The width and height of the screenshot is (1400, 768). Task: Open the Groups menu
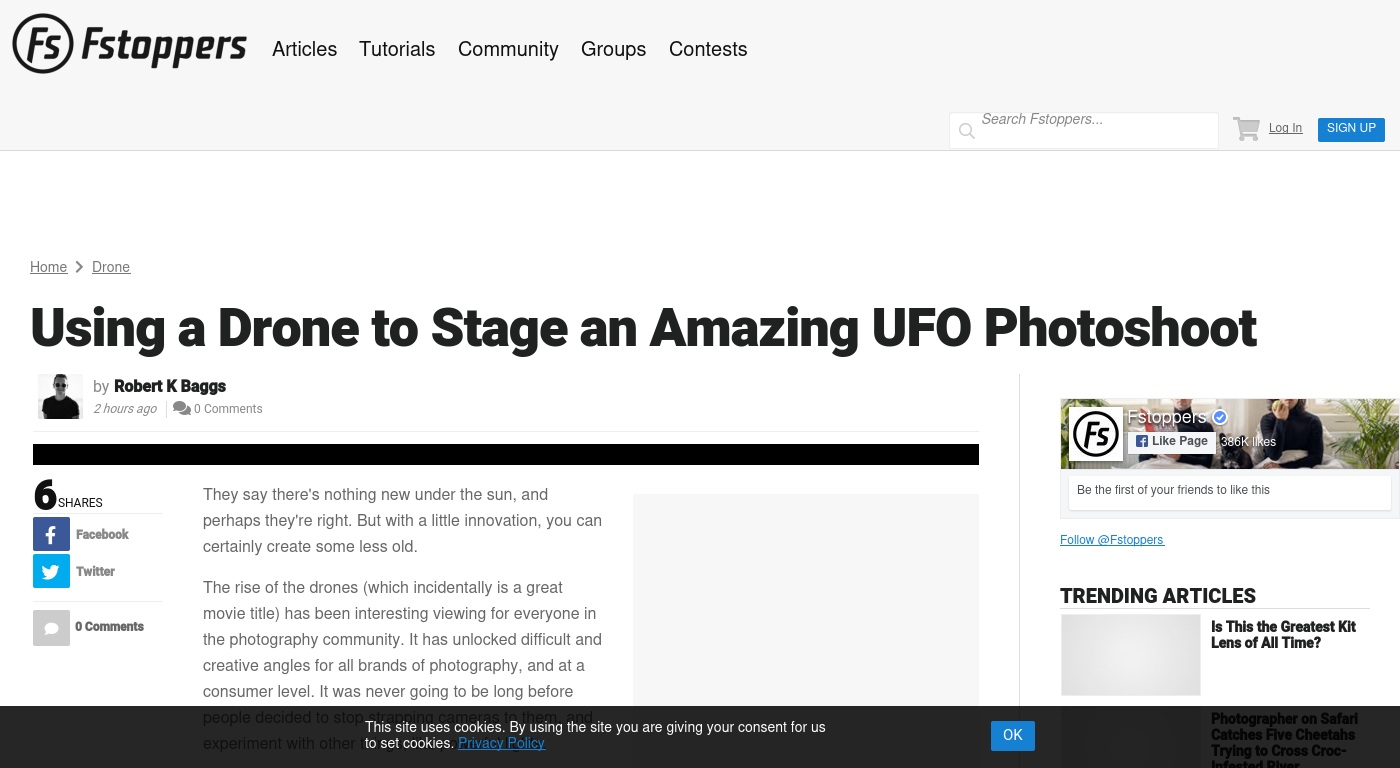click(613, 49)
